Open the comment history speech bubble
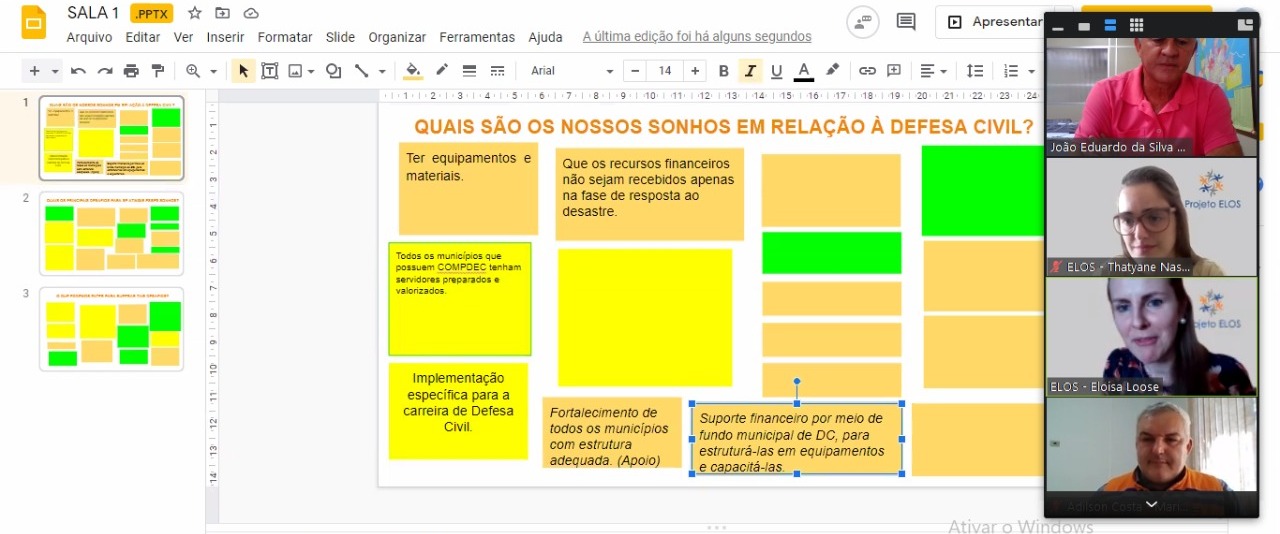 pyautogui.click(x=906, y=21)
